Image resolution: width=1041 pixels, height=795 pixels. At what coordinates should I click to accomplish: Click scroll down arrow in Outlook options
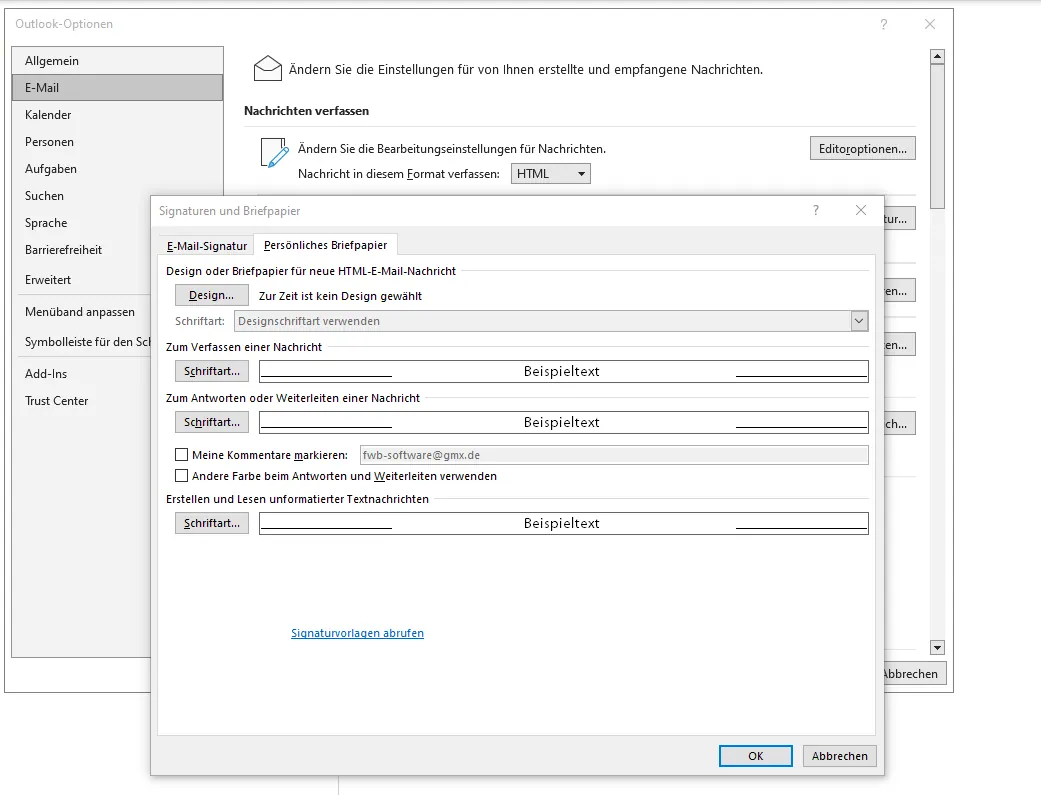(937, 648)
